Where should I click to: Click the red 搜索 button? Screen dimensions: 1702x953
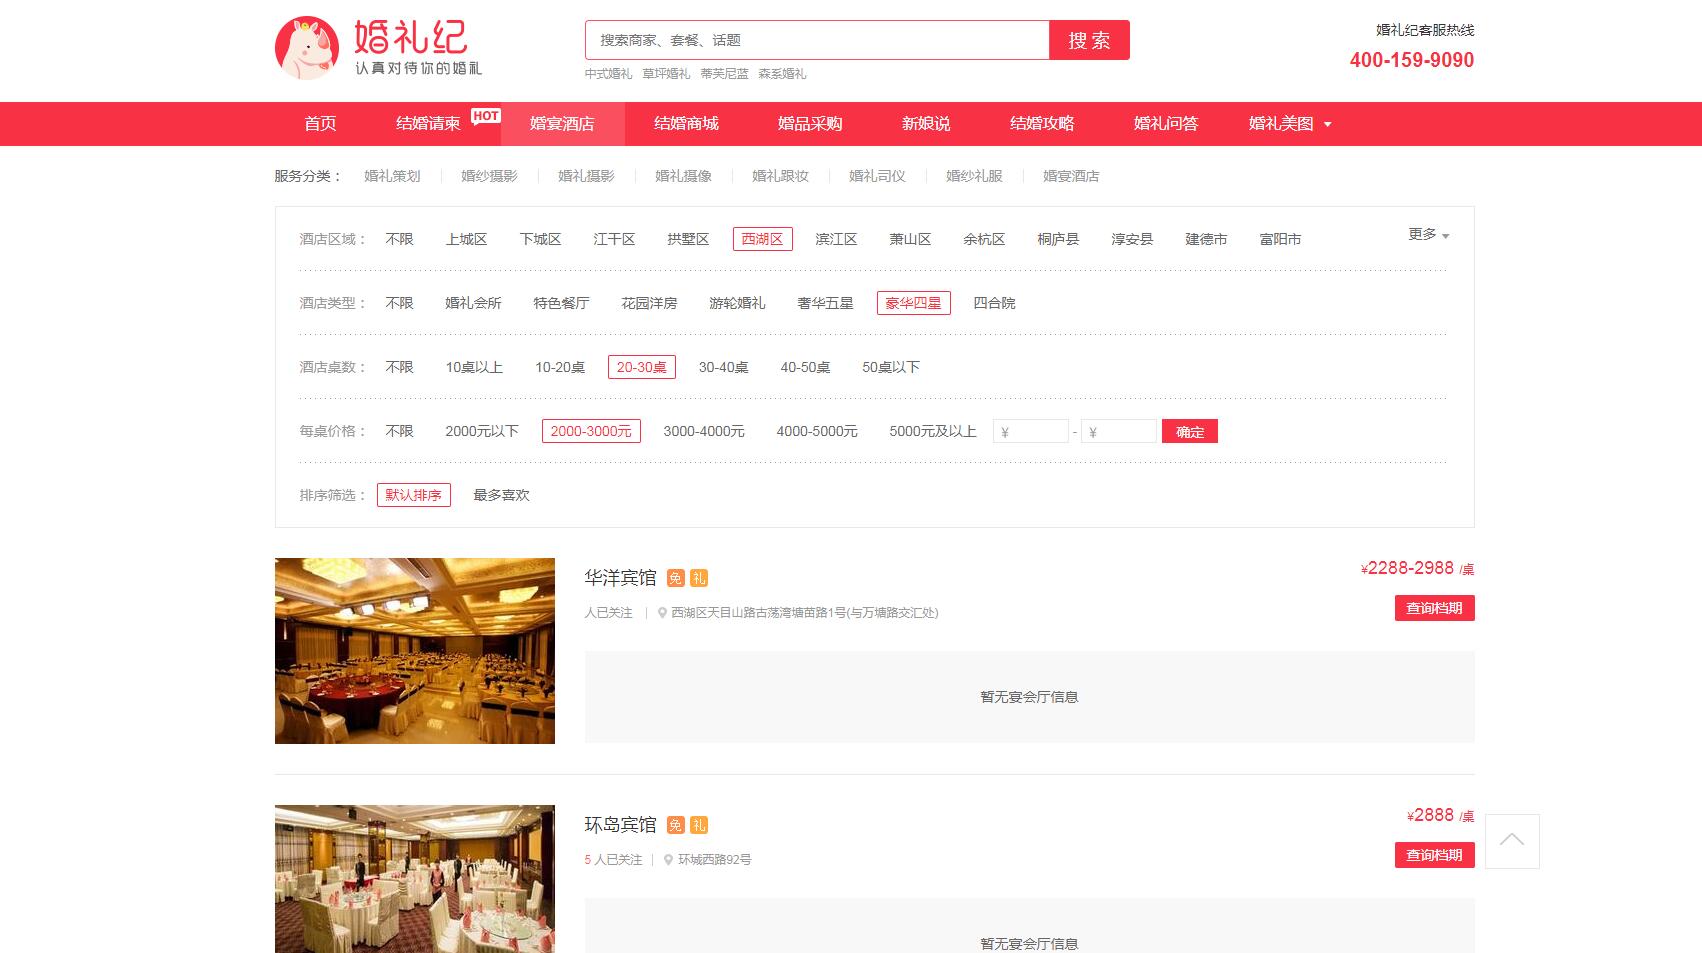[1089, 40]
